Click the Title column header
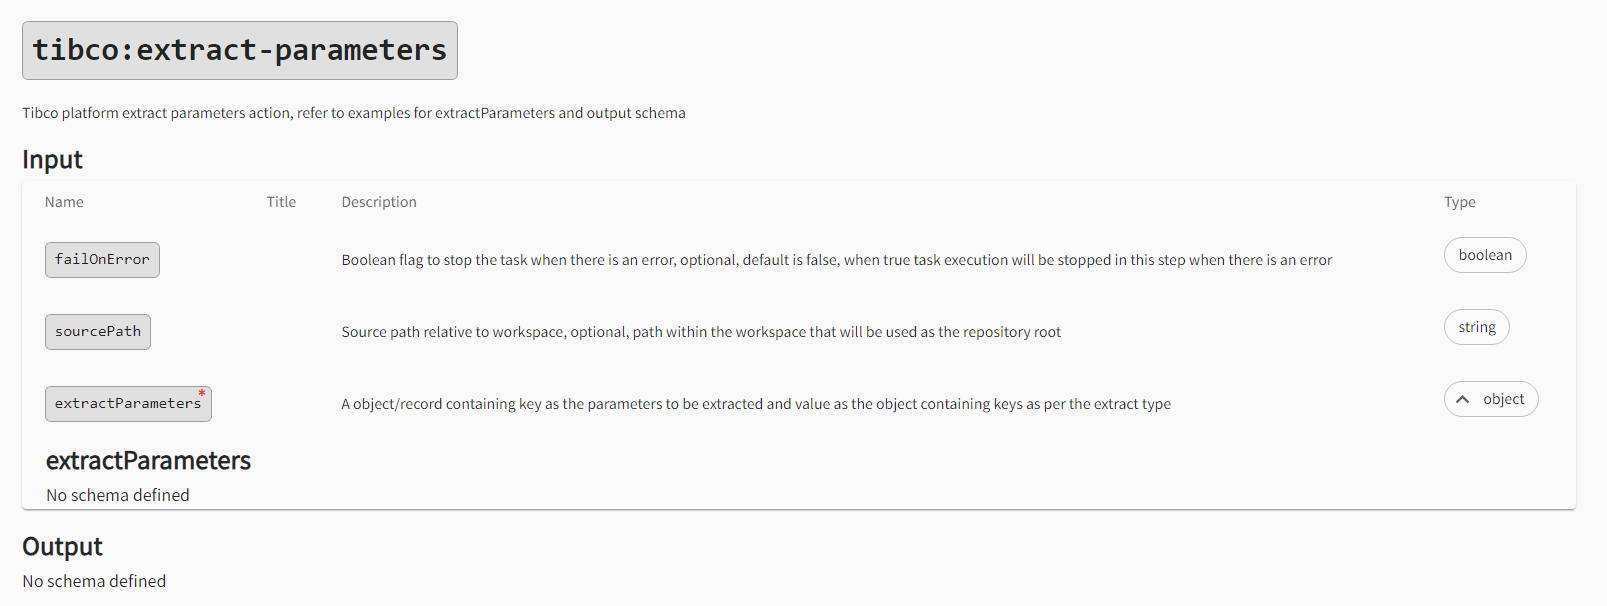 tap(281, 202)
